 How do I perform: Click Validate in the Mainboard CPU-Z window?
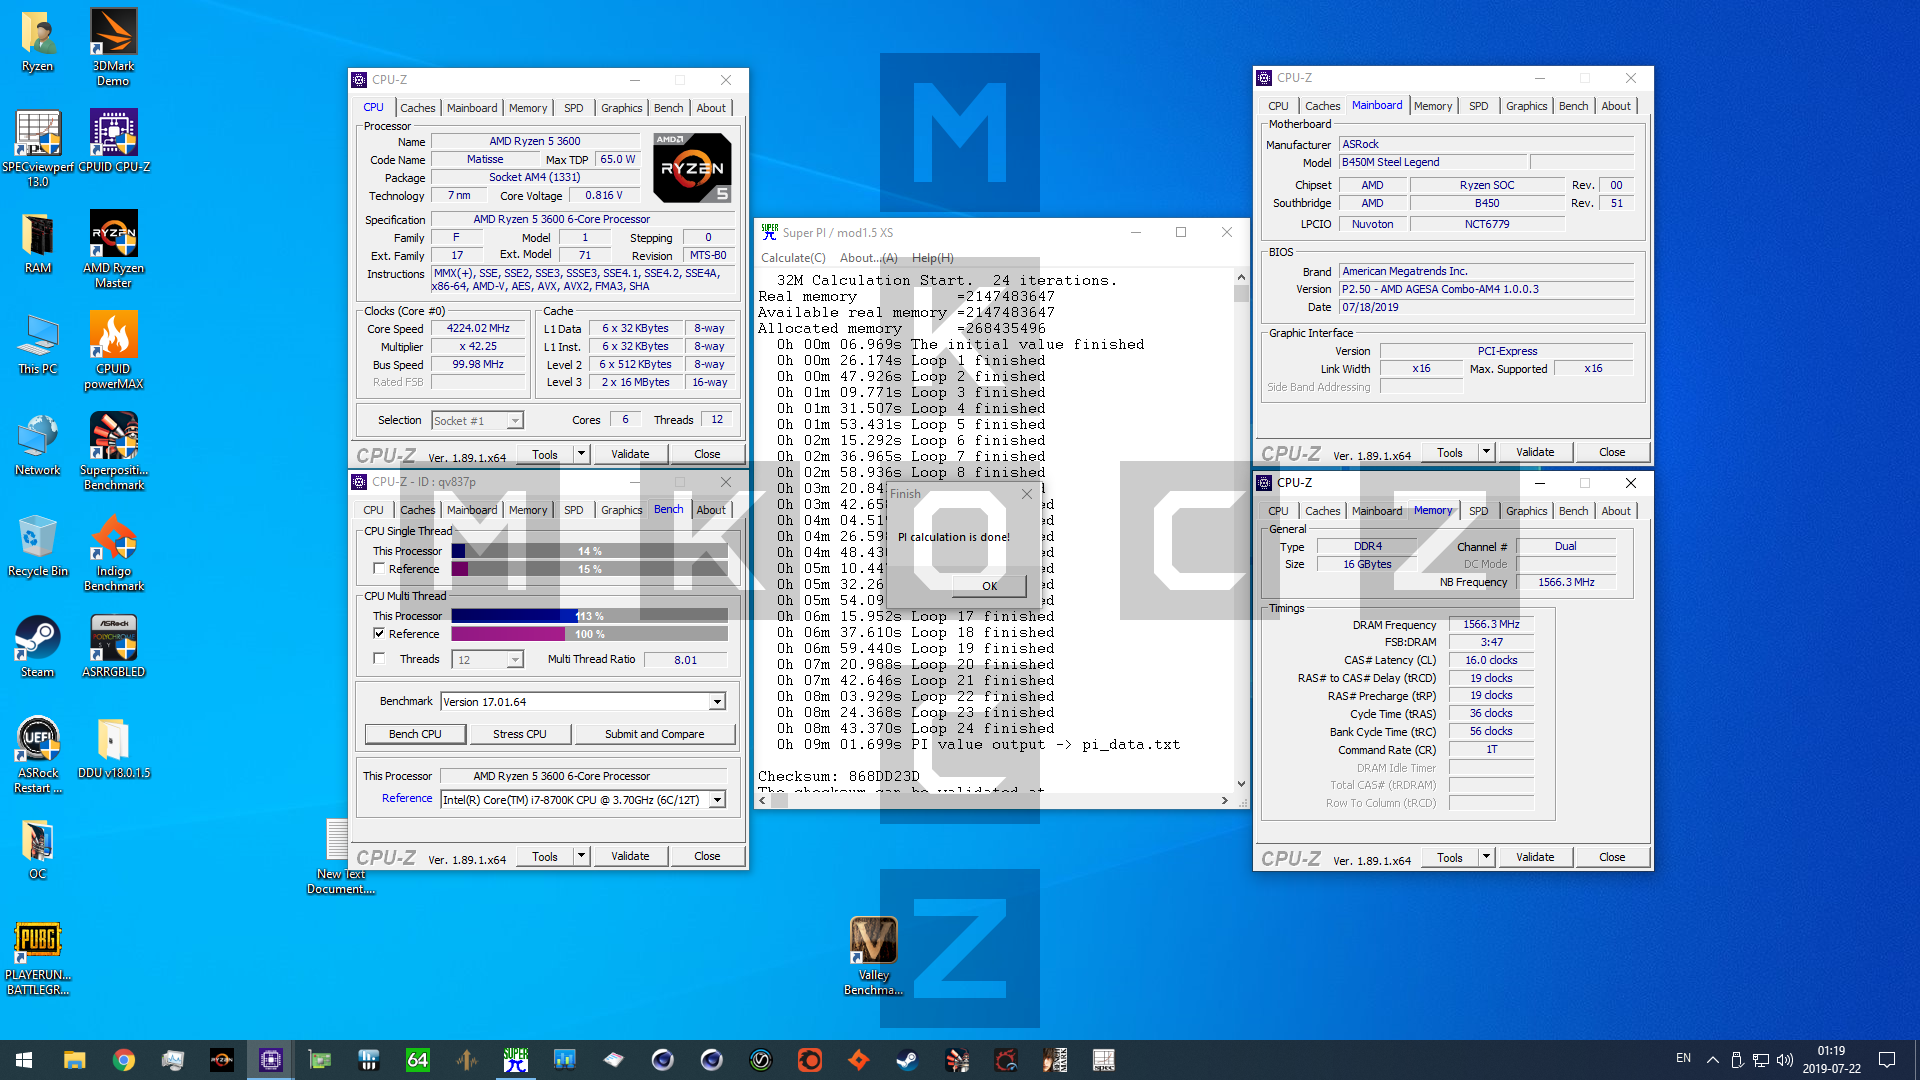(1535, 452)
